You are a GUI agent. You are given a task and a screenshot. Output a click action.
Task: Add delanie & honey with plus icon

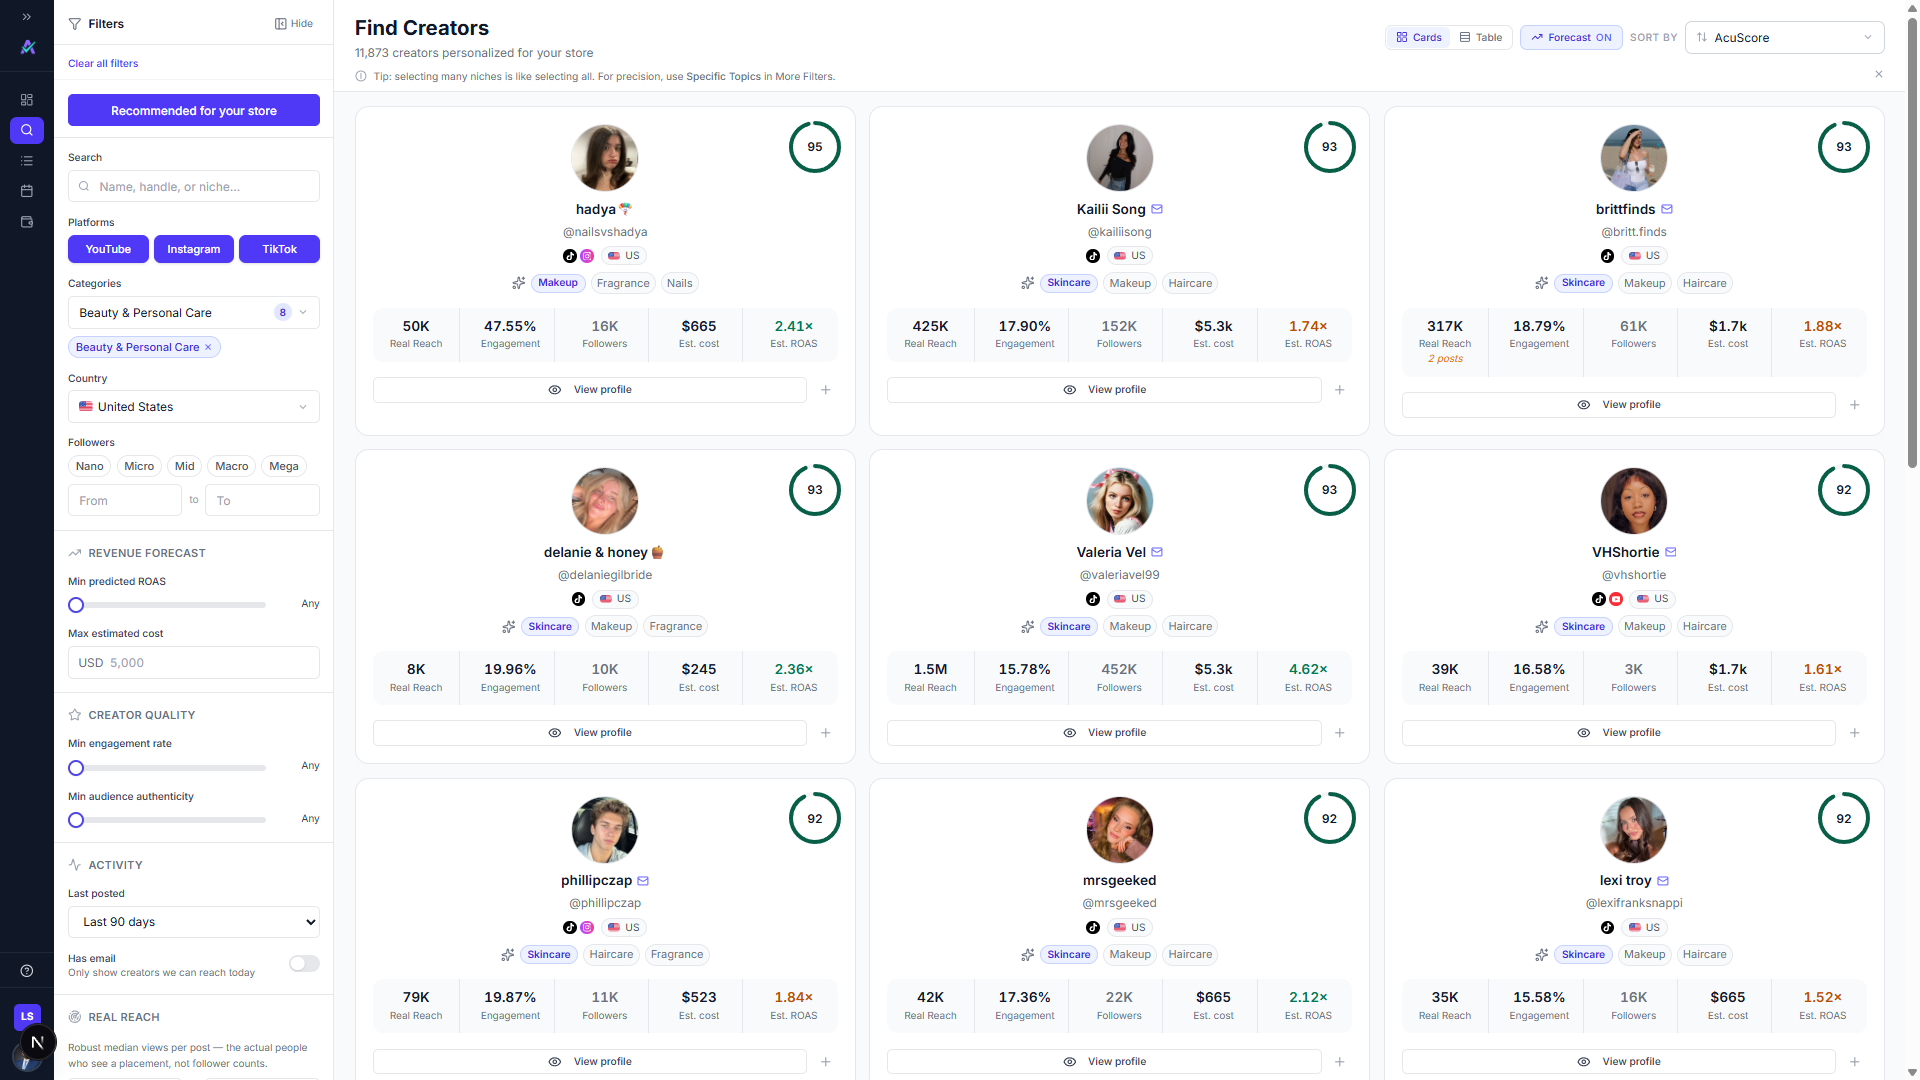[826, 733]
